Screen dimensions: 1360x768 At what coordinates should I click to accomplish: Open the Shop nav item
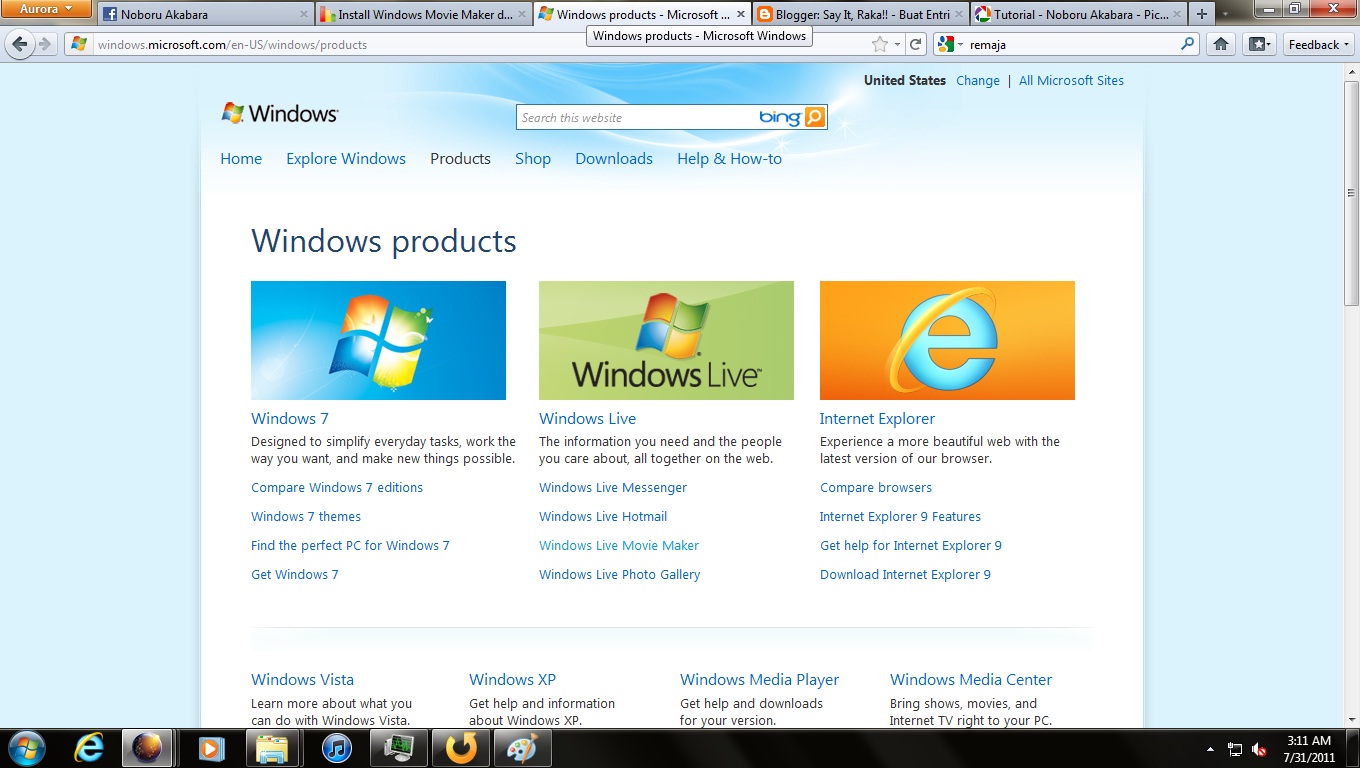[533, 159]
